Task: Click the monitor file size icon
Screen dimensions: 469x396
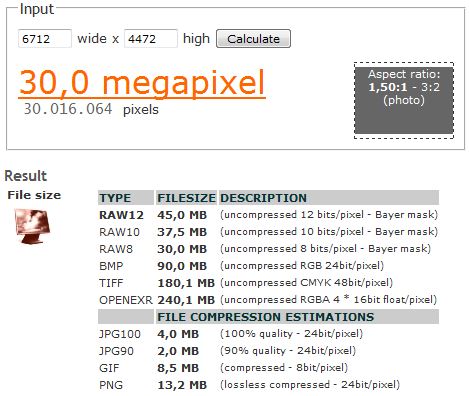Action: [x=32, y=227]
